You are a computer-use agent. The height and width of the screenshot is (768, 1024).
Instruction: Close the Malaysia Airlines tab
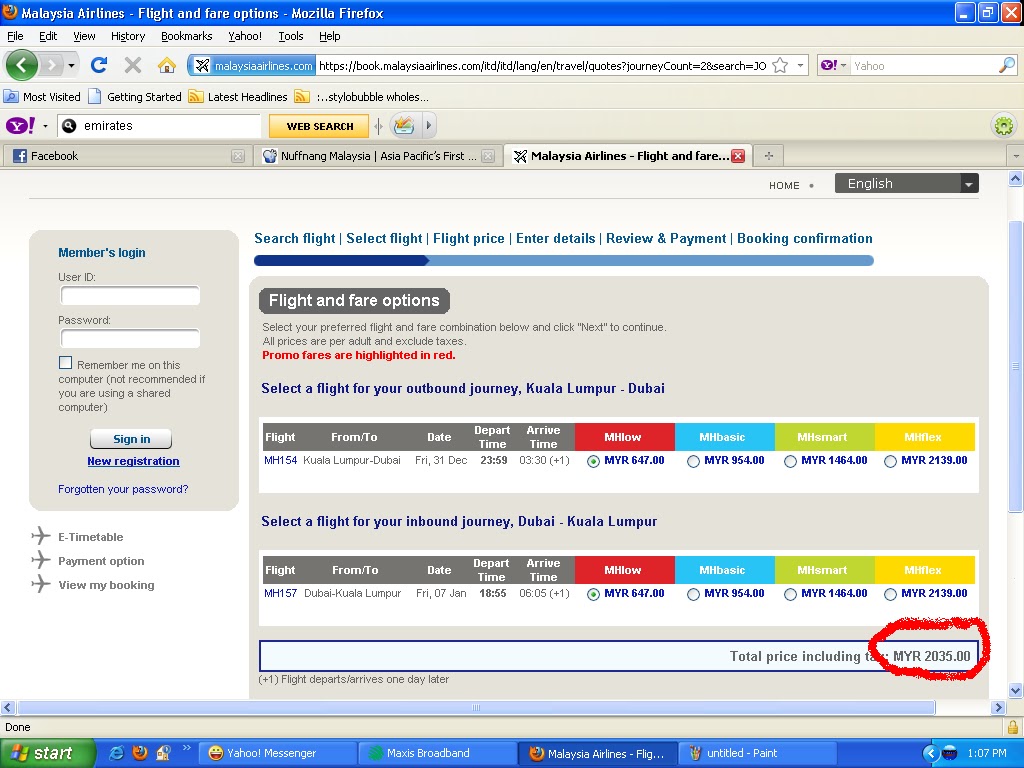pos(738,156)
